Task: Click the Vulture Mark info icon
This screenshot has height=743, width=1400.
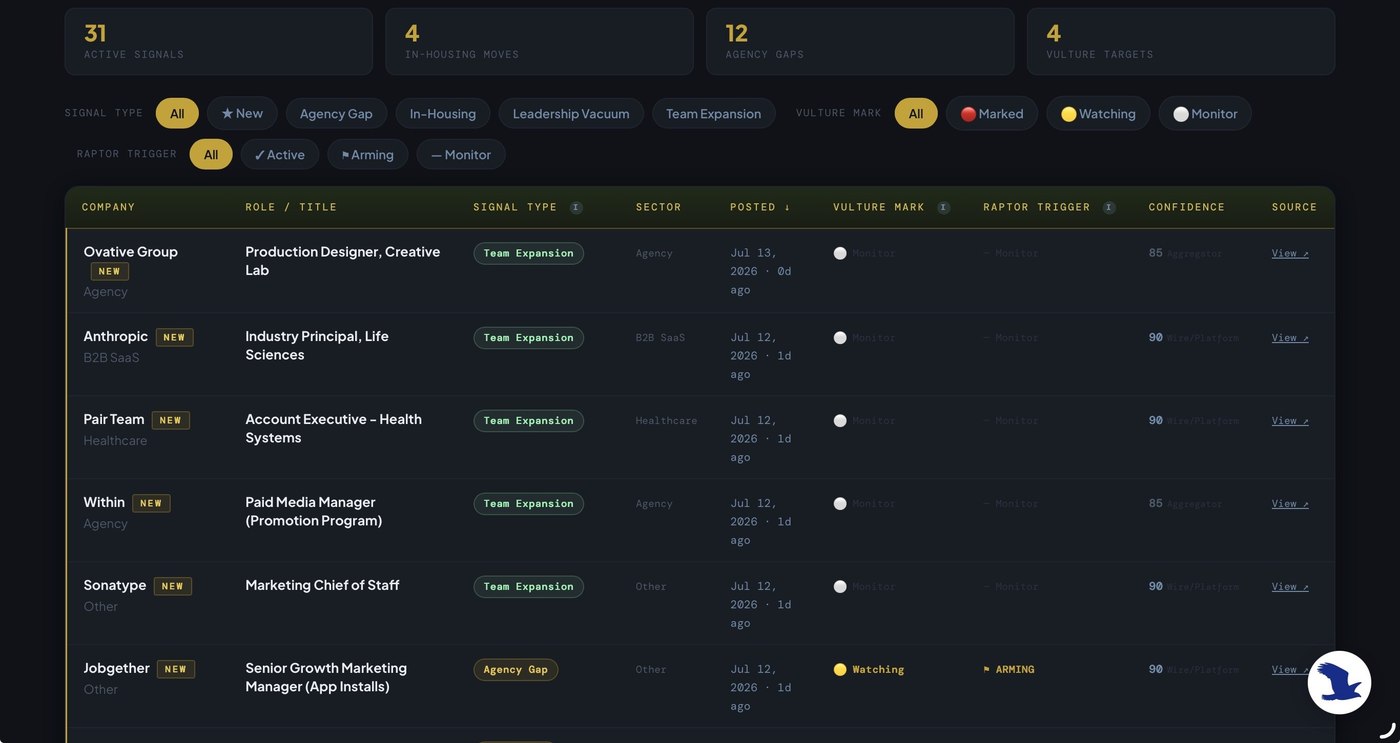Action: point(943,207)
